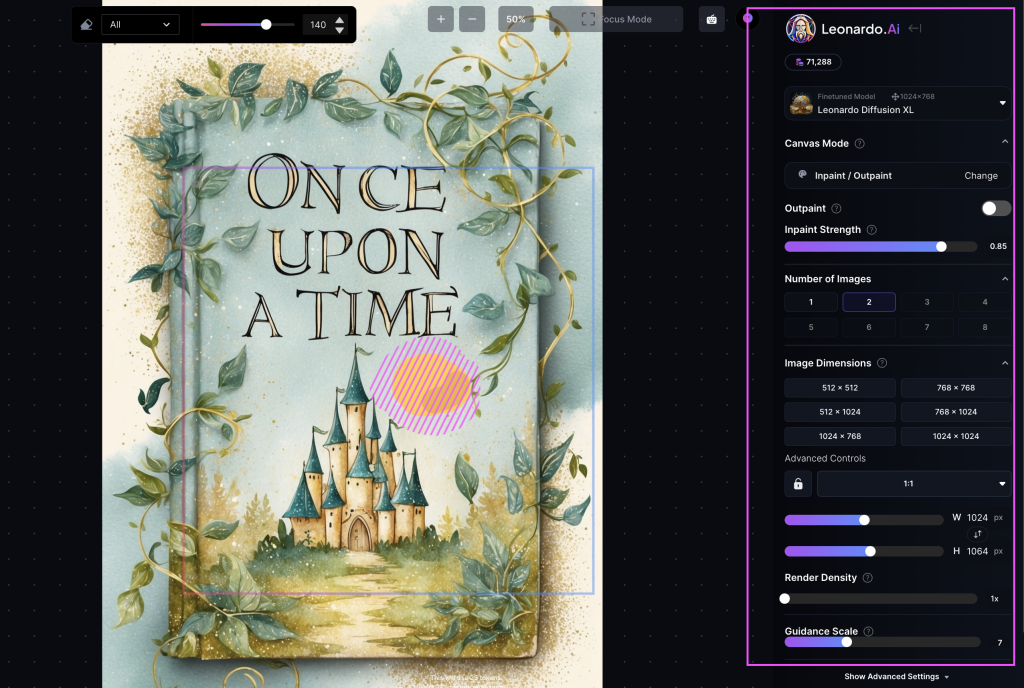Click the zoom out minus button
This screenshot has width=1024, height=688.
pos(472,19)
